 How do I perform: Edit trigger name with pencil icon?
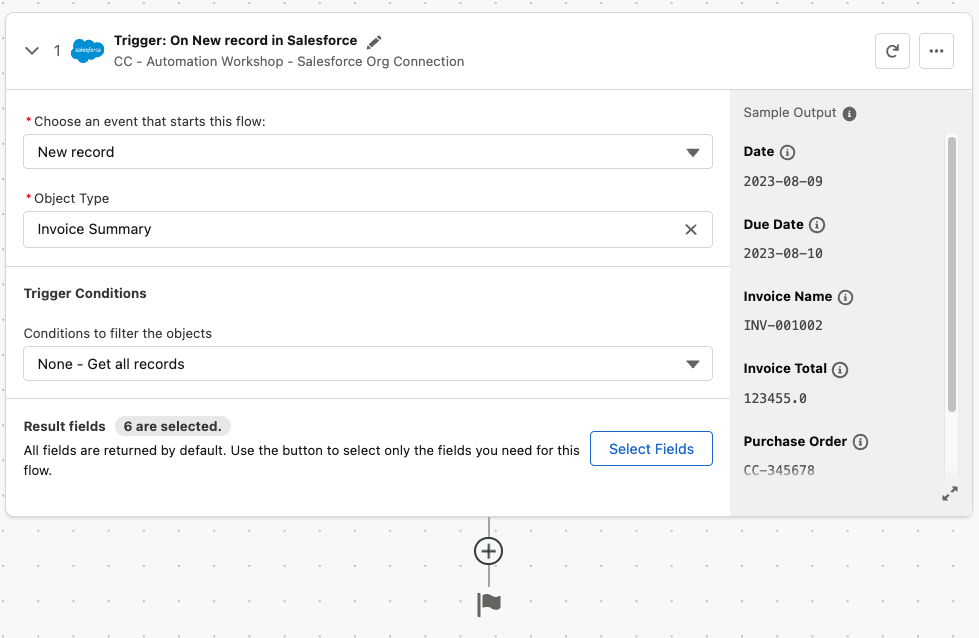[x=374, y=42]
